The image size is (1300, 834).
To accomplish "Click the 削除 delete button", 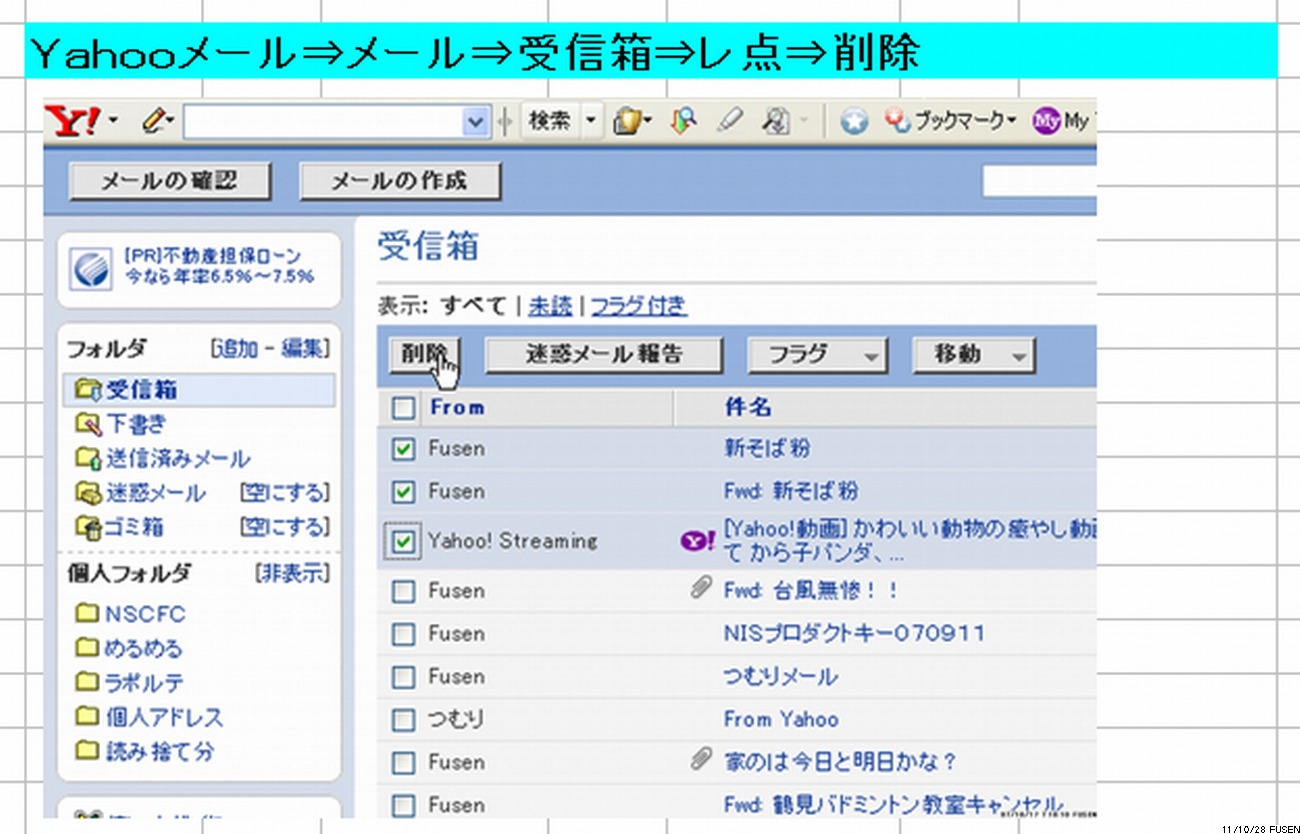I will [x=424, y=354].
